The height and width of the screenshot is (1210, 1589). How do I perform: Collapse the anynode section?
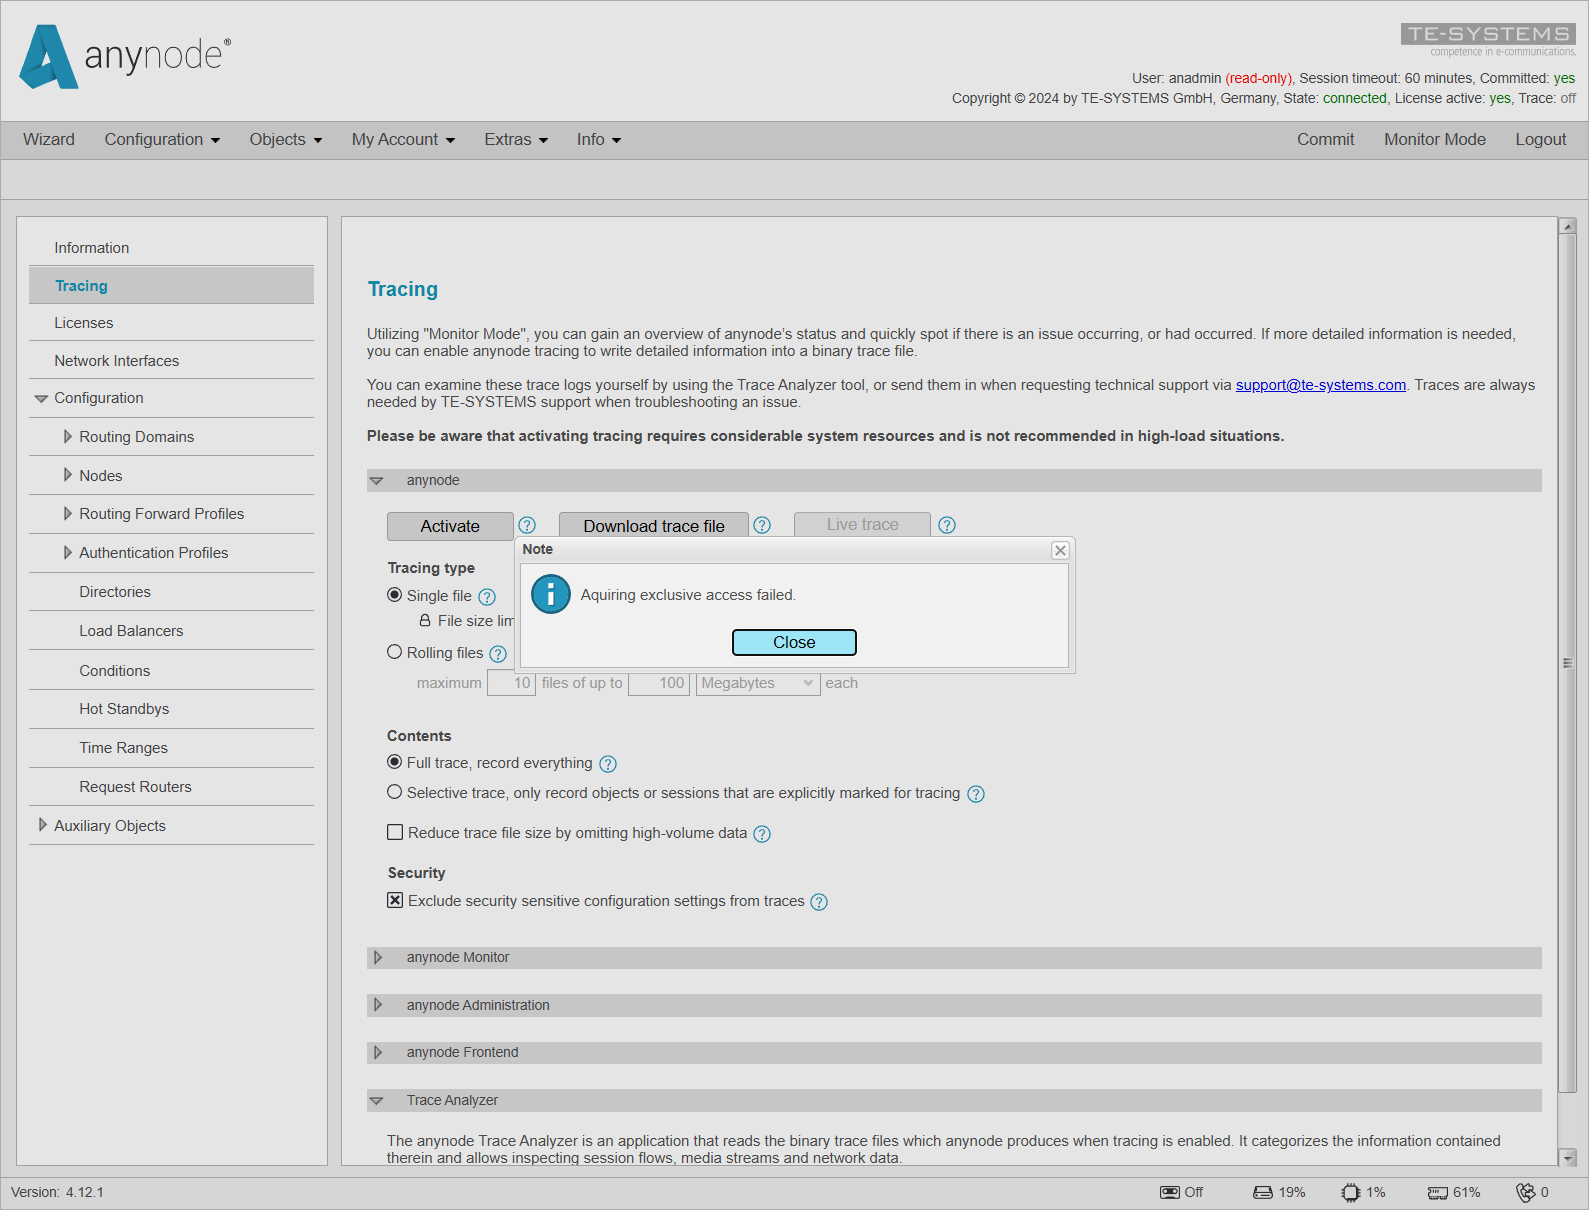(377, 481)
